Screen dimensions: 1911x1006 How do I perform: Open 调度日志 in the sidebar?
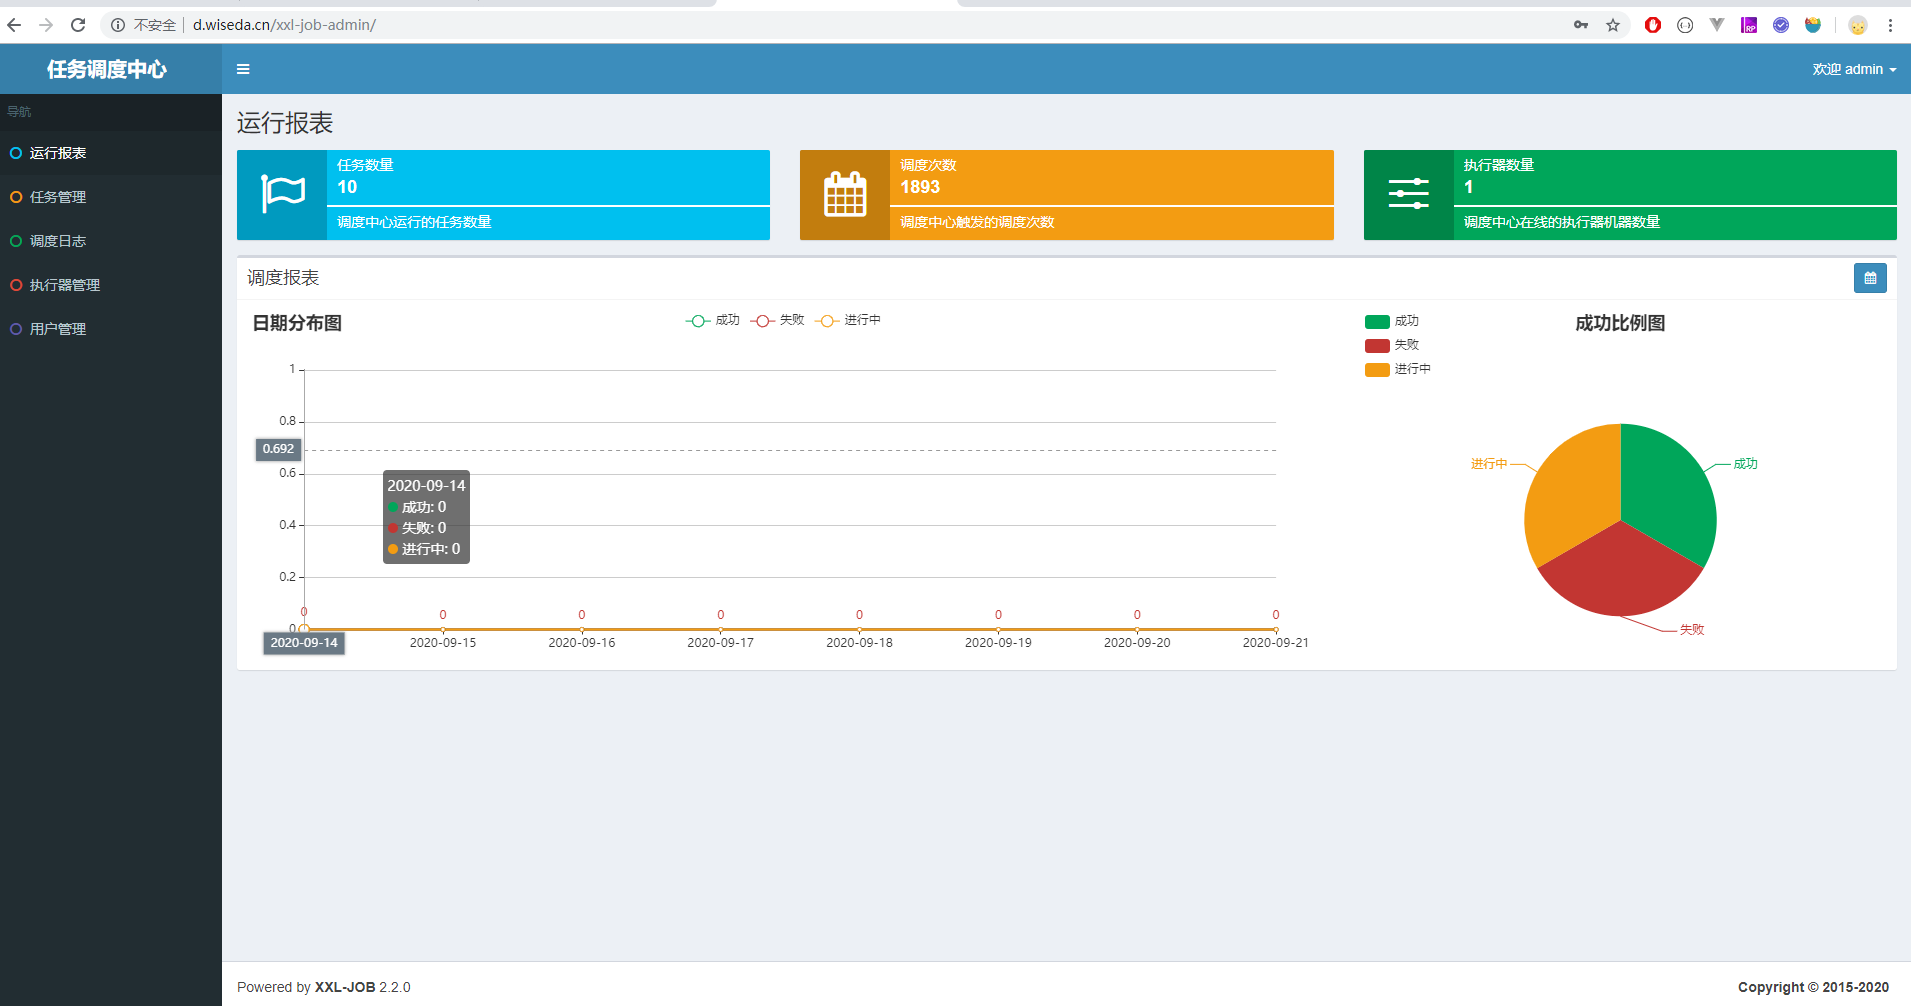click(58, 241)
